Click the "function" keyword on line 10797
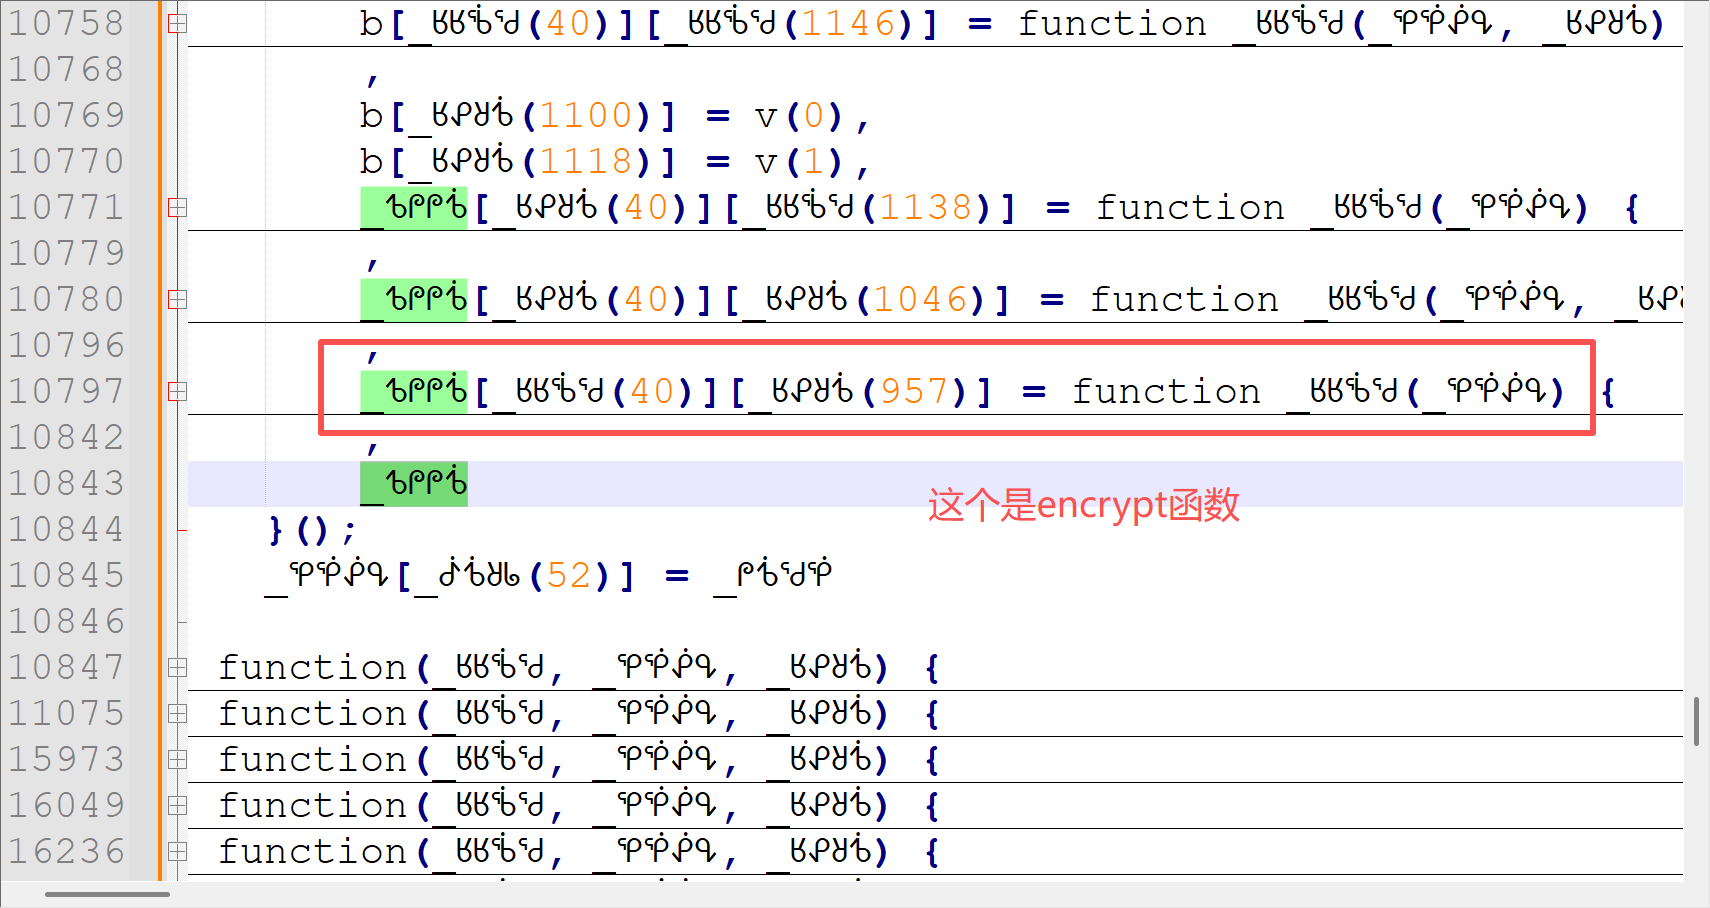Viewport: 1710px width, 908px height. (x=1166, y=391)
